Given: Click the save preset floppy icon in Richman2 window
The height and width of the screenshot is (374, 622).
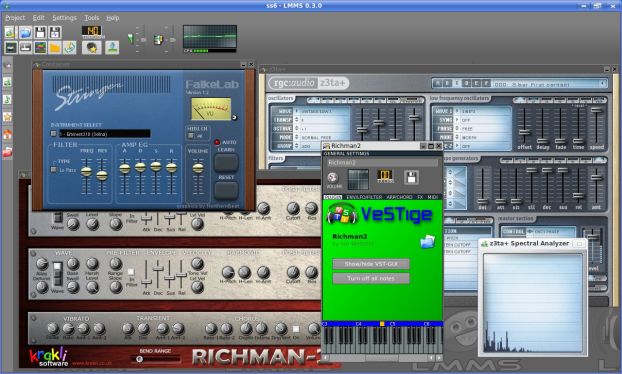Looking at the screenshot, I should [x=411, y=177].
